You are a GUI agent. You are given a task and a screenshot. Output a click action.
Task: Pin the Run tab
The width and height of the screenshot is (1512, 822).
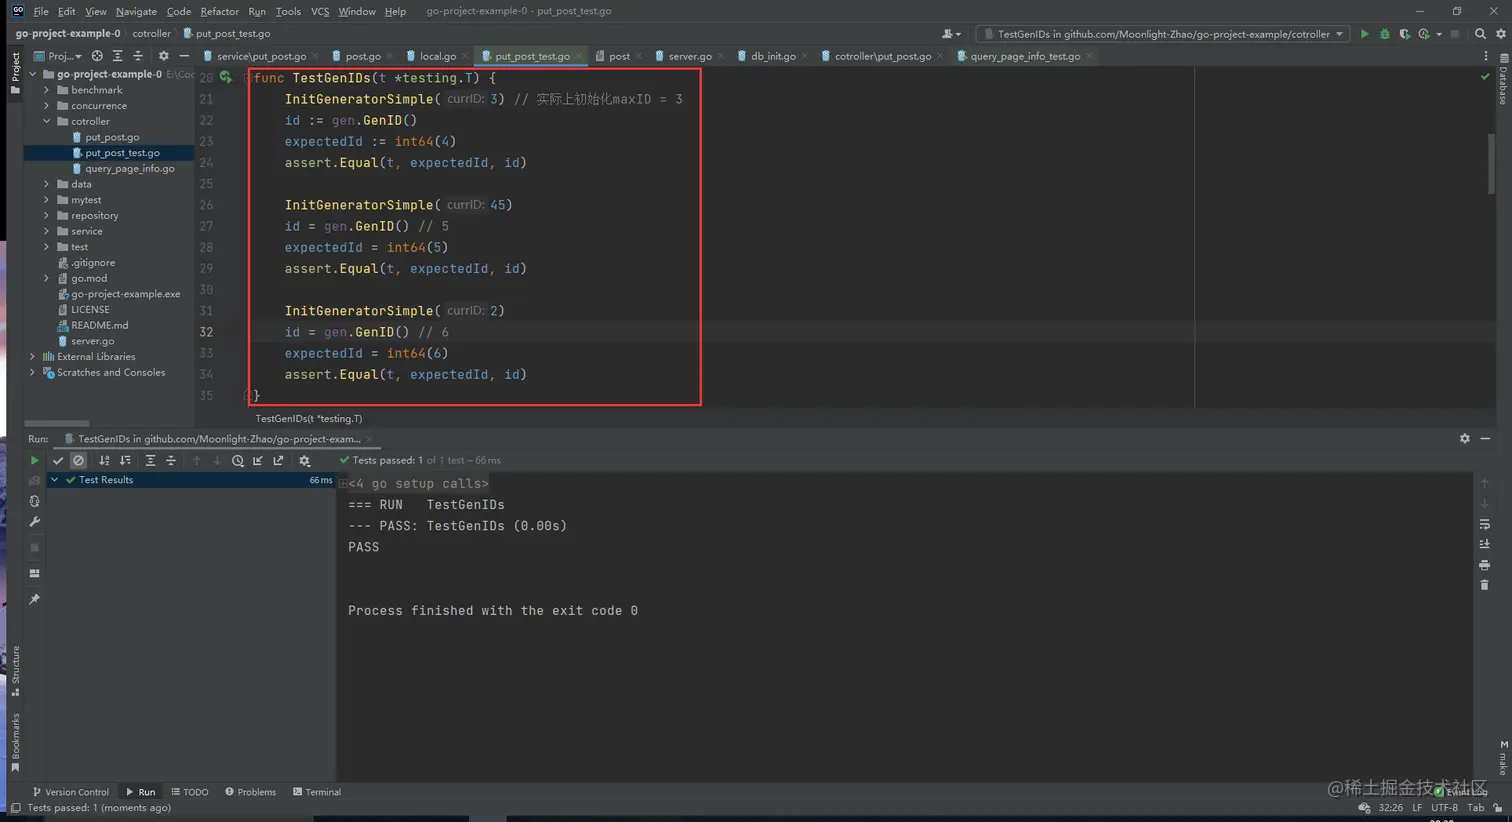pos(34,600)
